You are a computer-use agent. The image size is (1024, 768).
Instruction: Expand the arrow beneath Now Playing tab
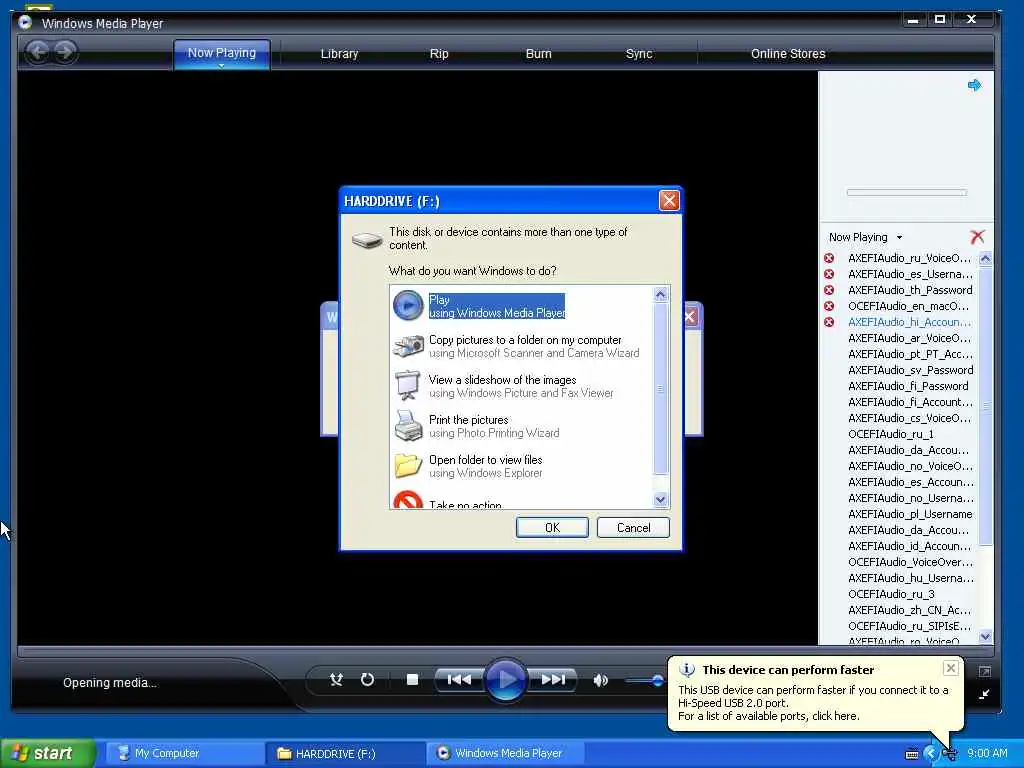[221, 65]
